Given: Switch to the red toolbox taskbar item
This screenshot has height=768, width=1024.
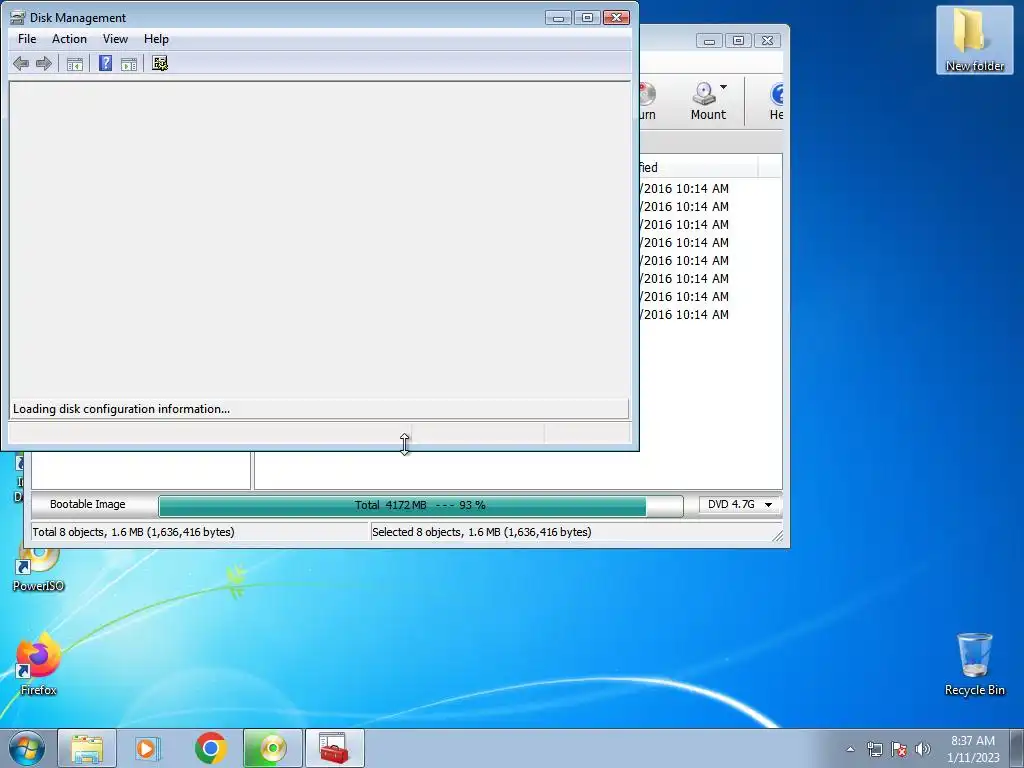Looking at the screenshot, I should [x=334, y=748].
